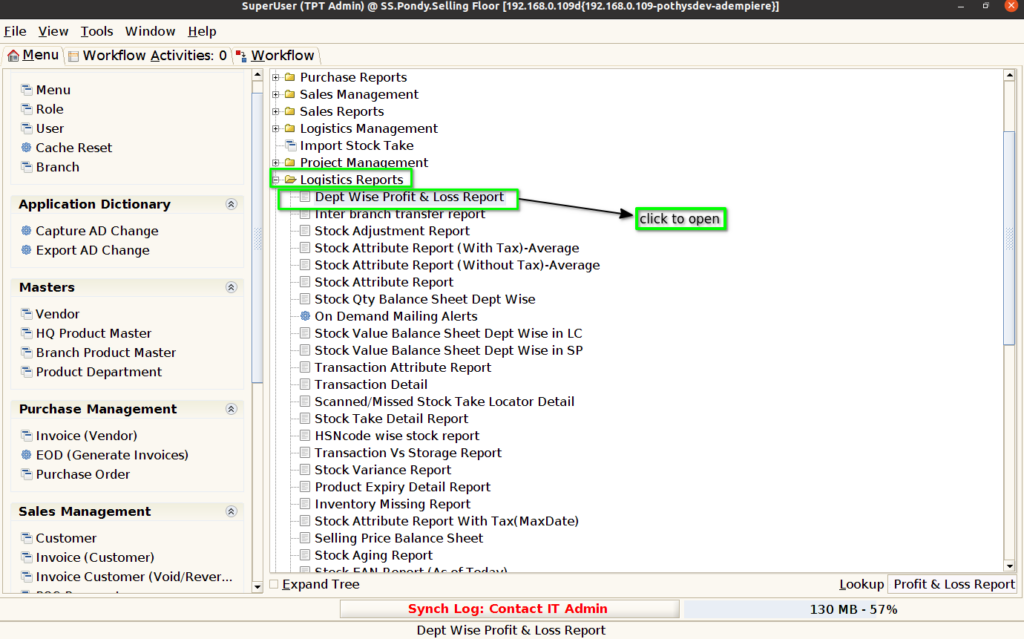Expand the Project Management tree node
The width and height of the screenshot is (1024, 639).
click(x=276, y=162)
